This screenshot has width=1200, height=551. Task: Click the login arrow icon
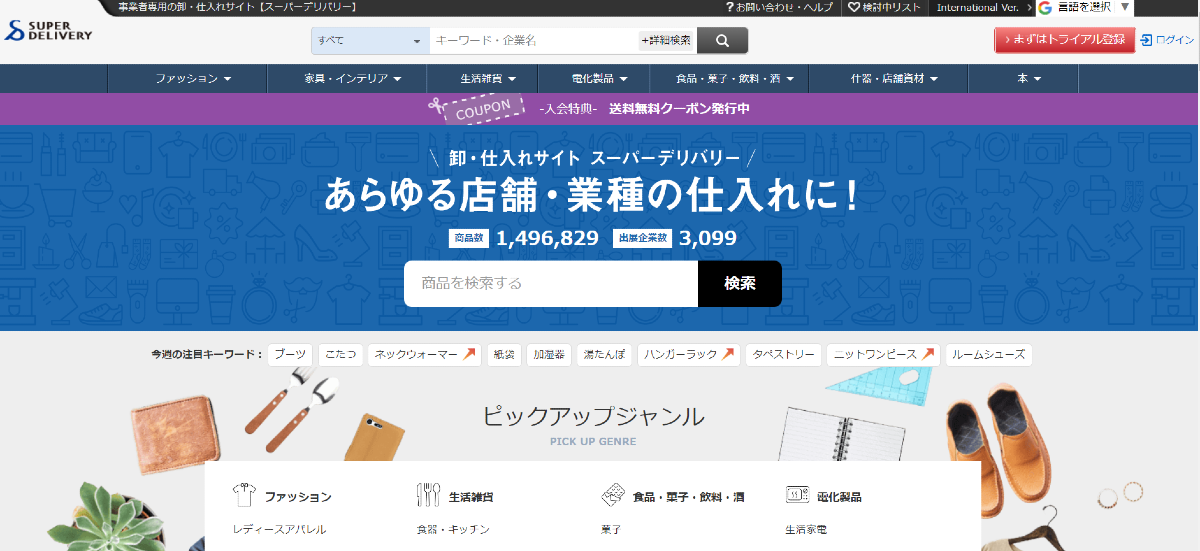[x=1146, y=40]
